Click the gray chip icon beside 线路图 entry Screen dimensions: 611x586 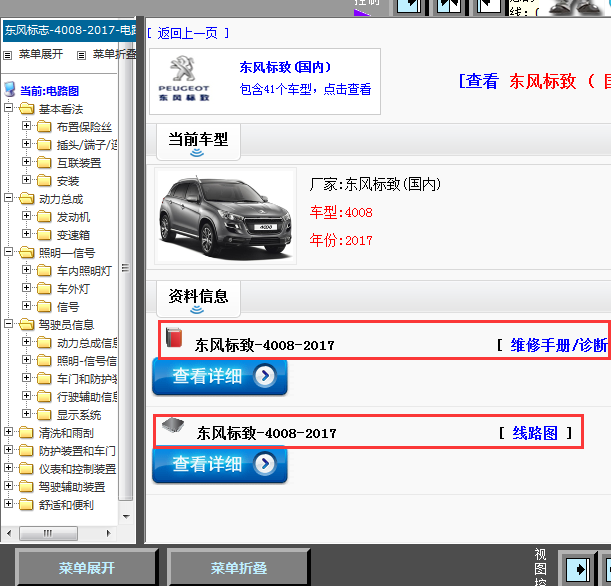pos(173,425)
